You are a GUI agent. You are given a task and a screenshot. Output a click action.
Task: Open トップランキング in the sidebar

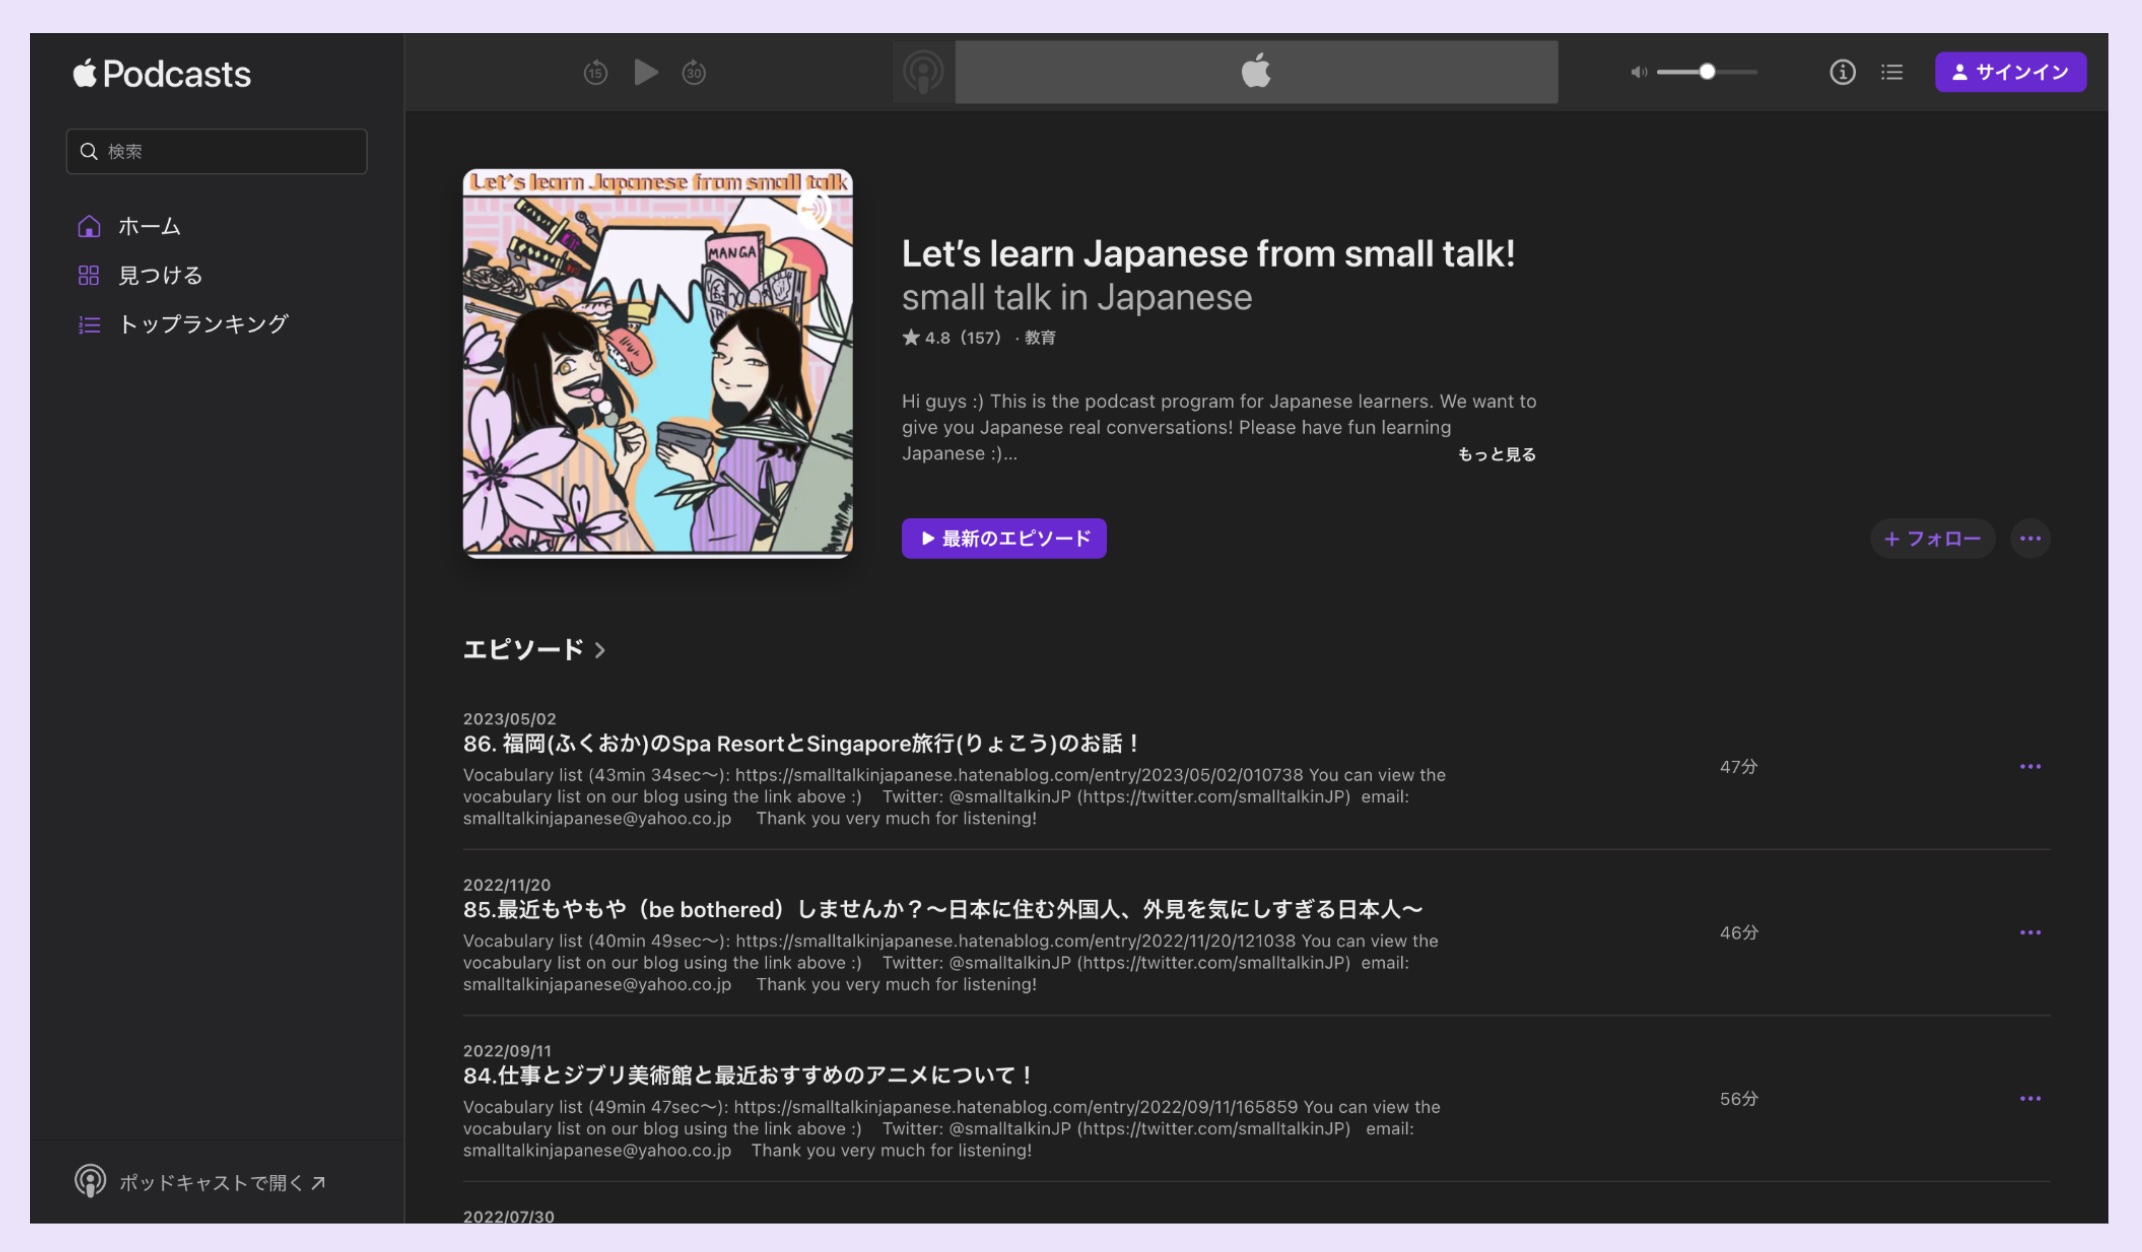pyautogui.click(x=203, y=324)
